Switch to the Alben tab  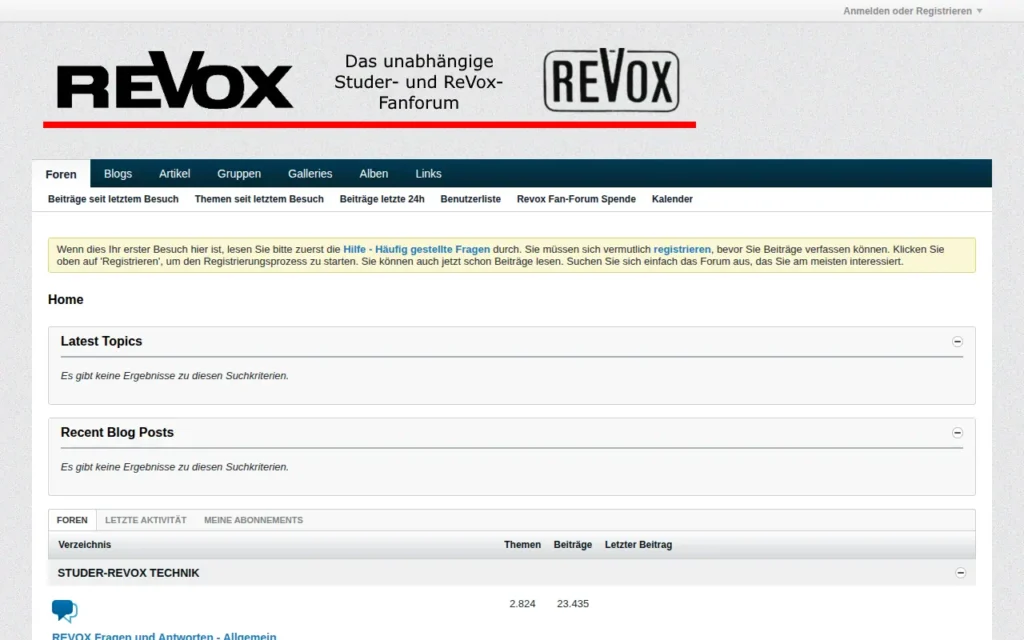pyautogui.click(x=374, y=174)
